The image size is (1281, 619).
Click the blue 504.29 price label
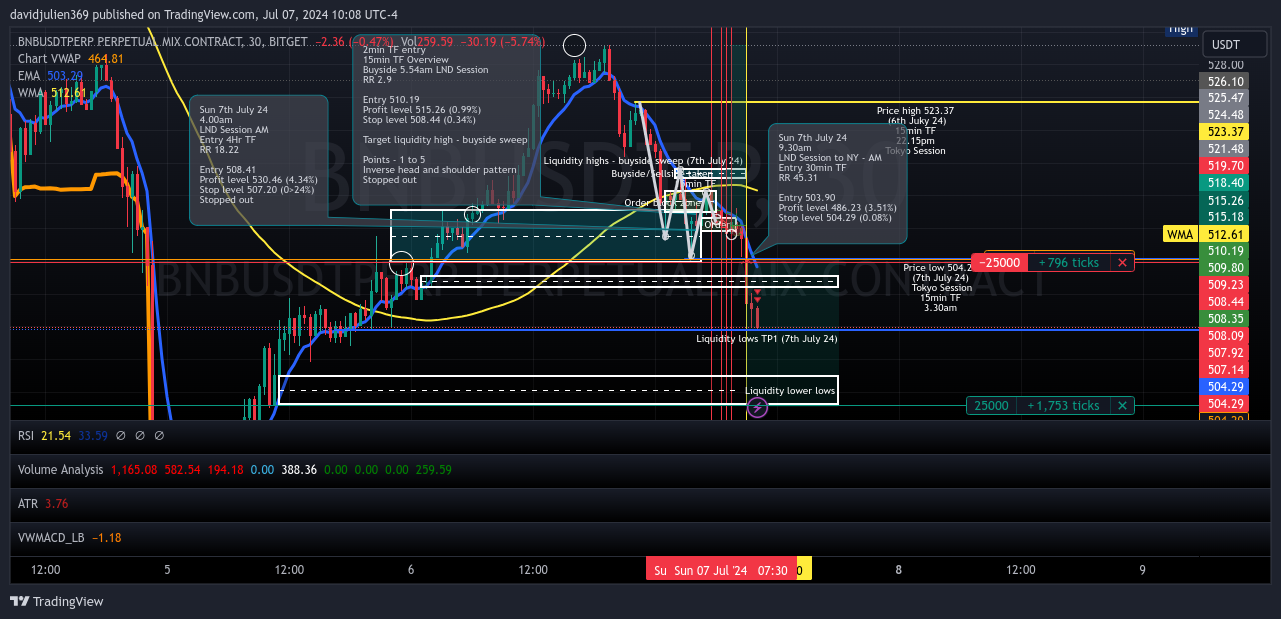[x=1225, y=387]
